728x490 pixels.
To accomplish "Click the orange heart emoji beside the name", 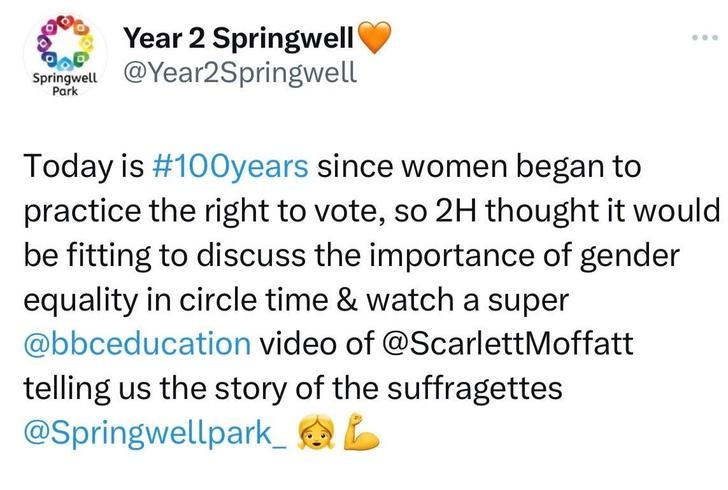I will [x=373, y=38].
